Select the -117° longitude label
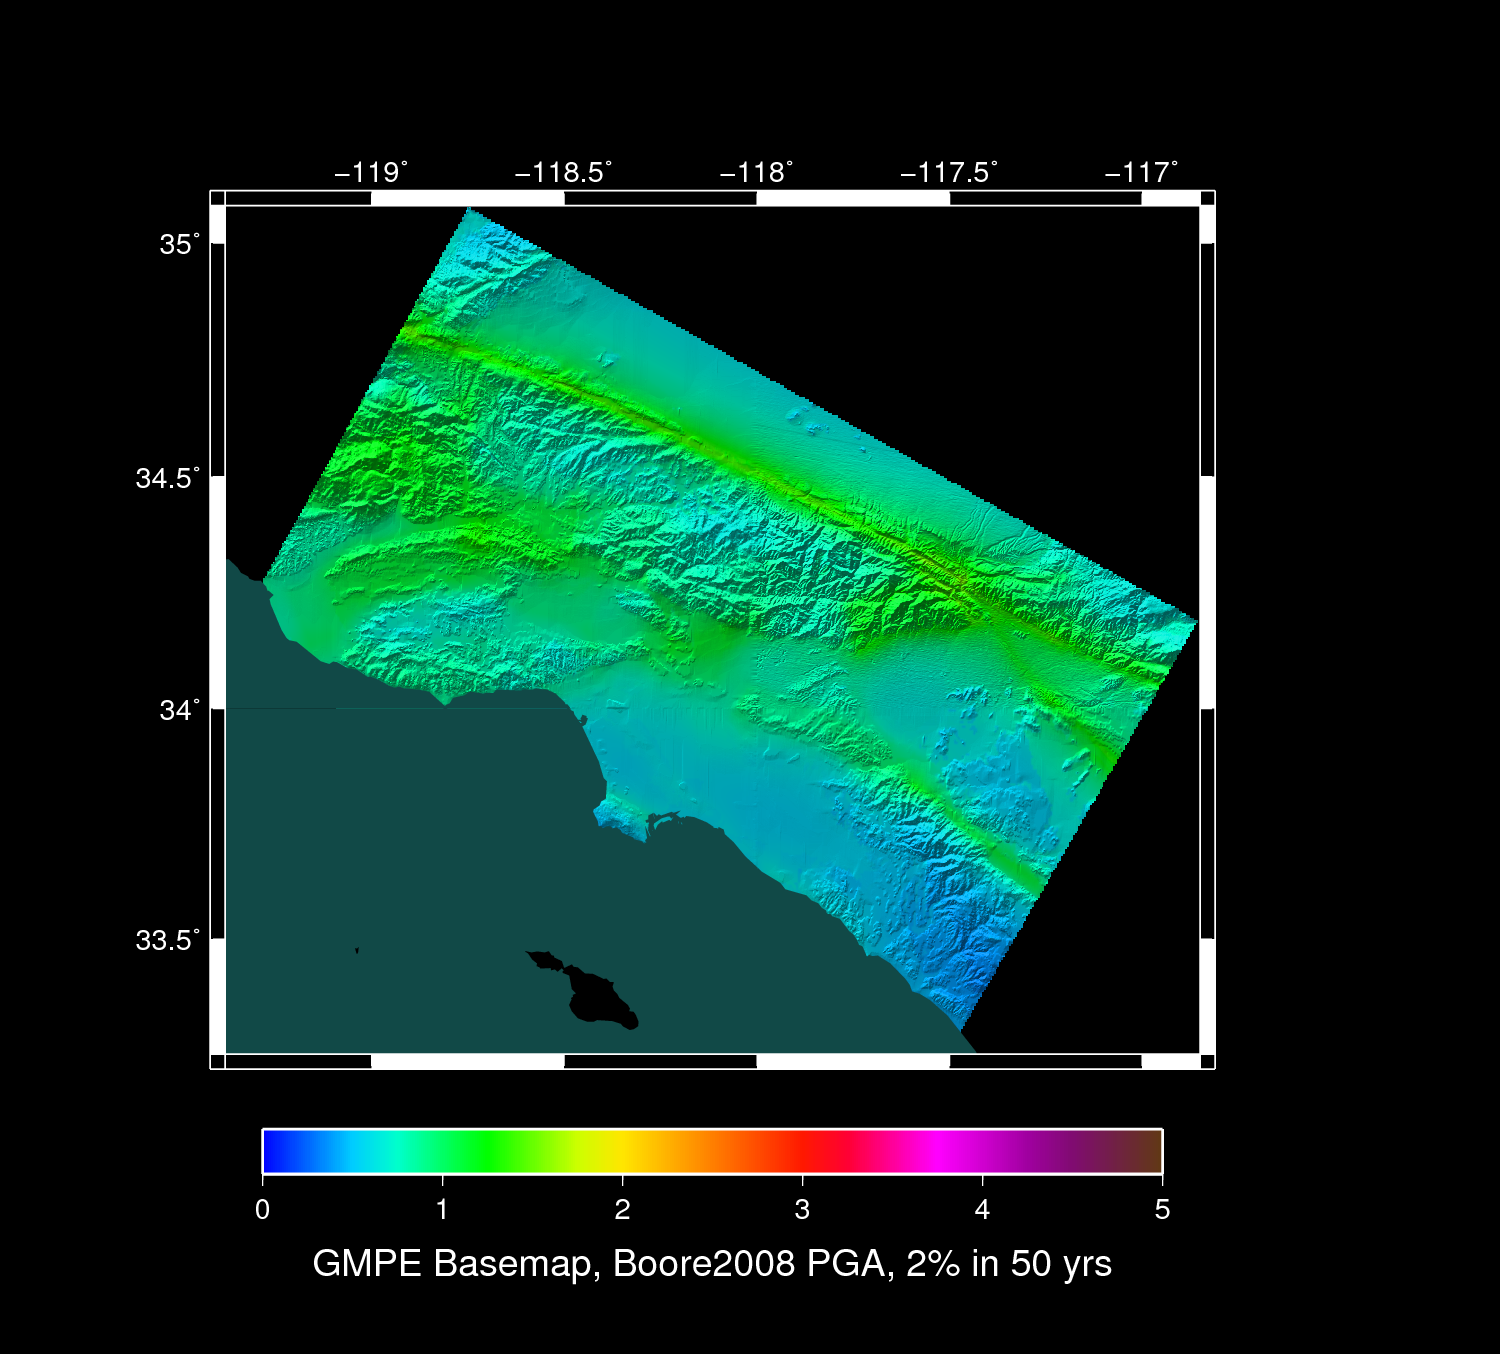The width and height of the screenshot is (1500, 1354). [x=1141, y=173]
